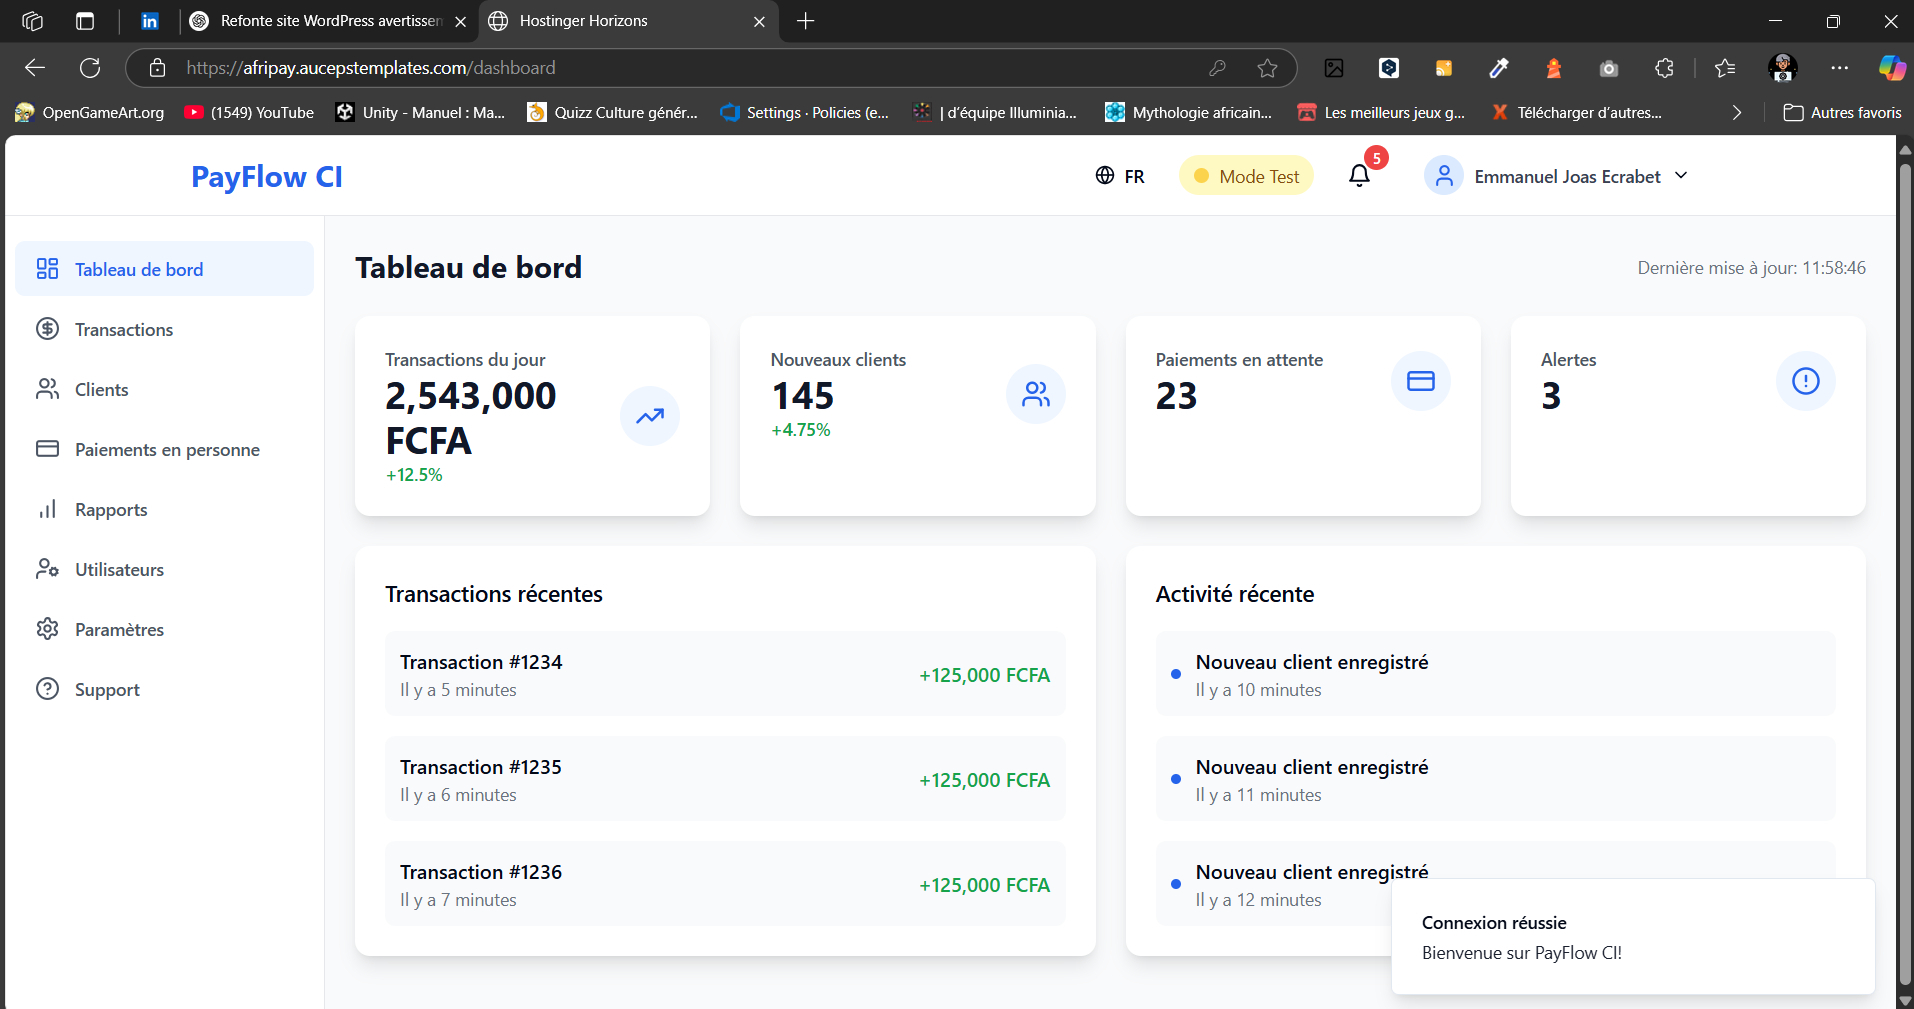The height and width of the screenshot is (1009, 1914).
Task: Click the card icon on Paiements en attente
Action: tap(1421, 381)
